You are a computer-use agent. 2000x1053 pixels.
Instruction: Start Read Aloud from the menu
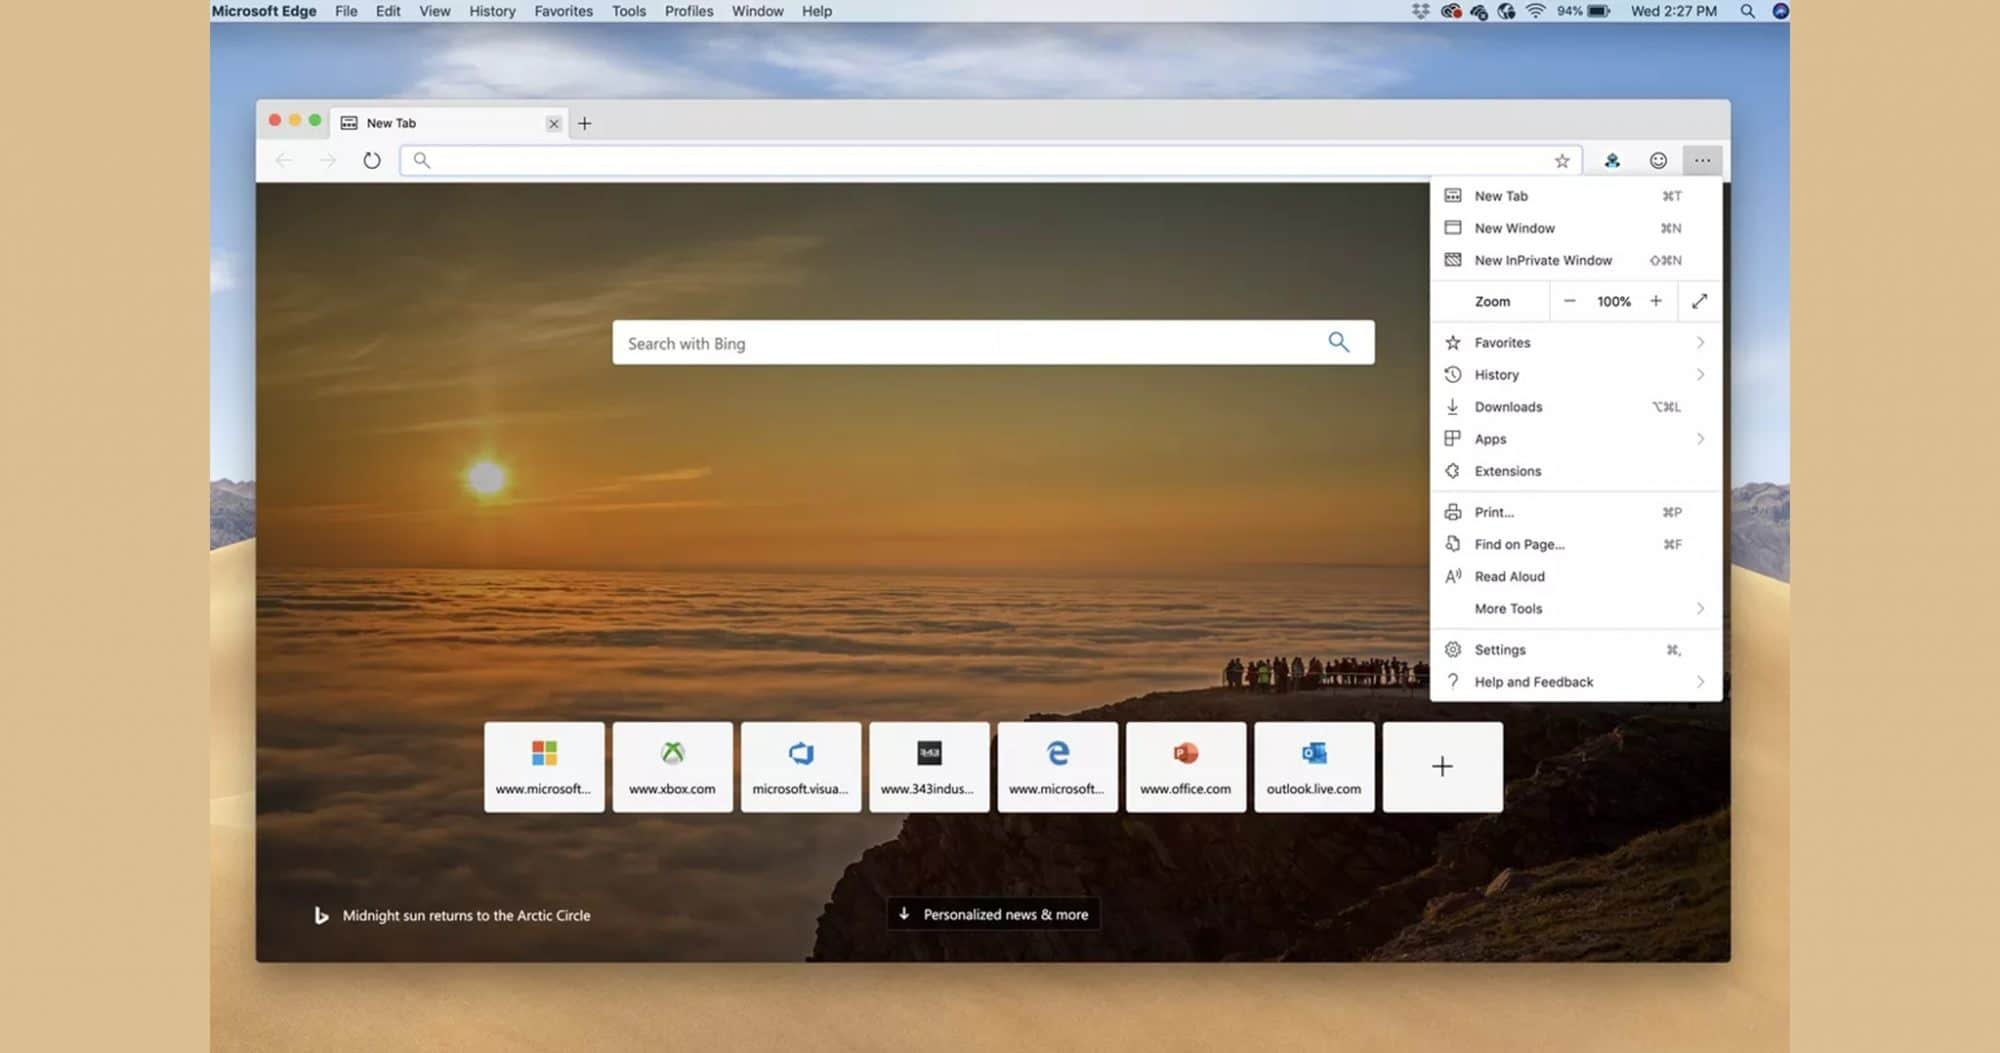[x=1576, y=576]
